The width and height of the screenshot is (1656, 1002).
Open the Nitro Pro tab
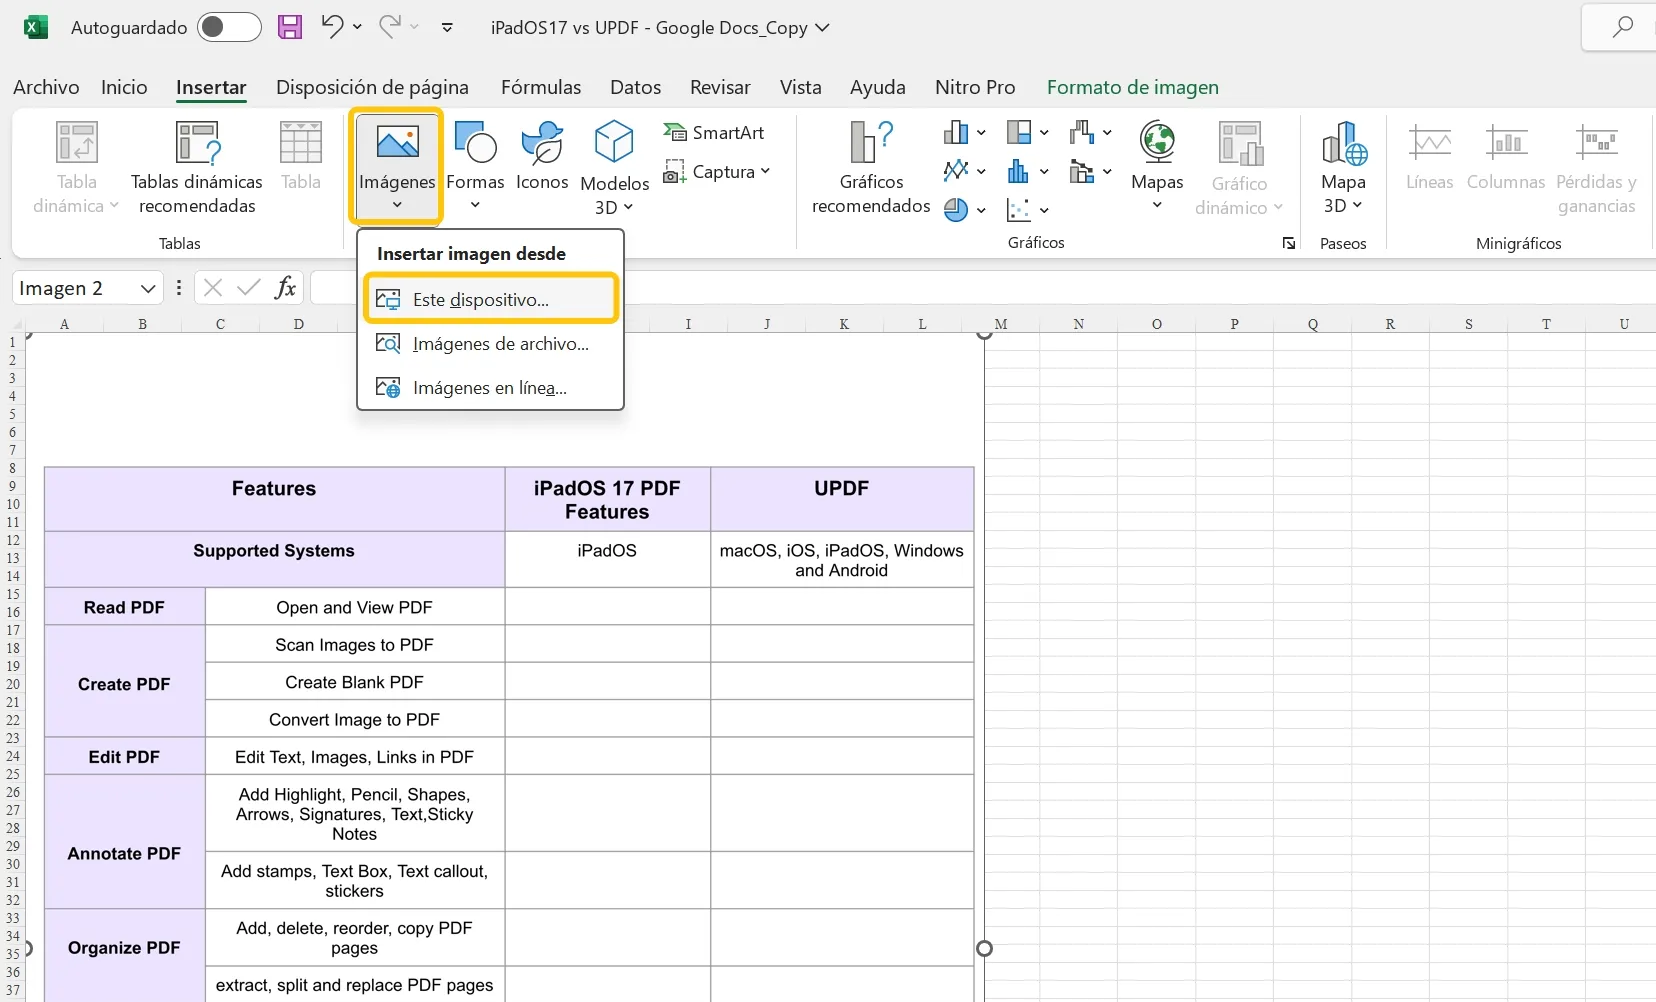point(975,87)
